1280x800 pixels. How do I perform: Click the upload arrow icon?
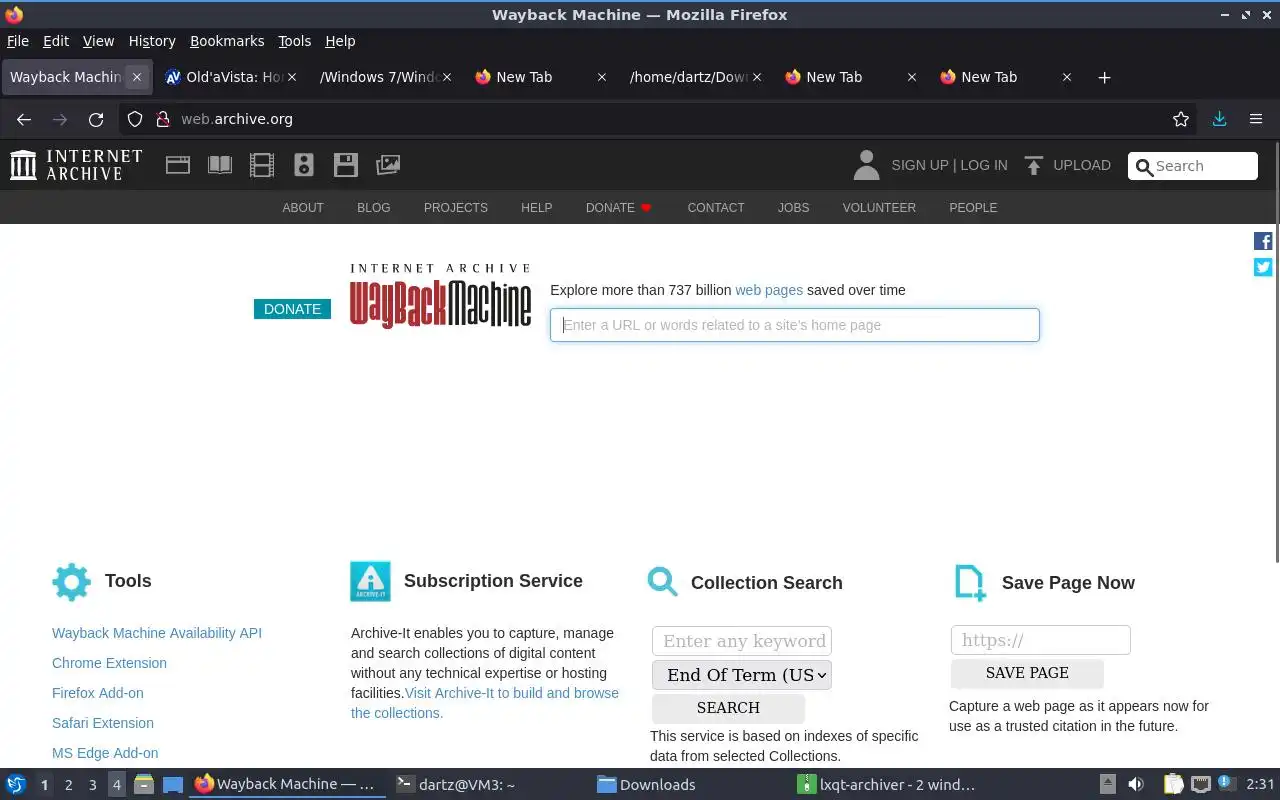[1034, 165]
